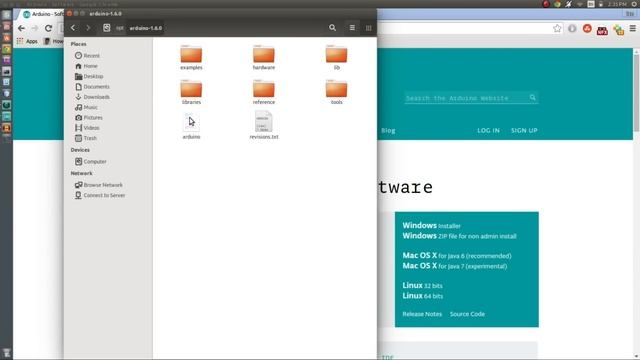This screenshot has height=360, width=640.
Task: Download Linux 32 bits
Action: point(422,285)
